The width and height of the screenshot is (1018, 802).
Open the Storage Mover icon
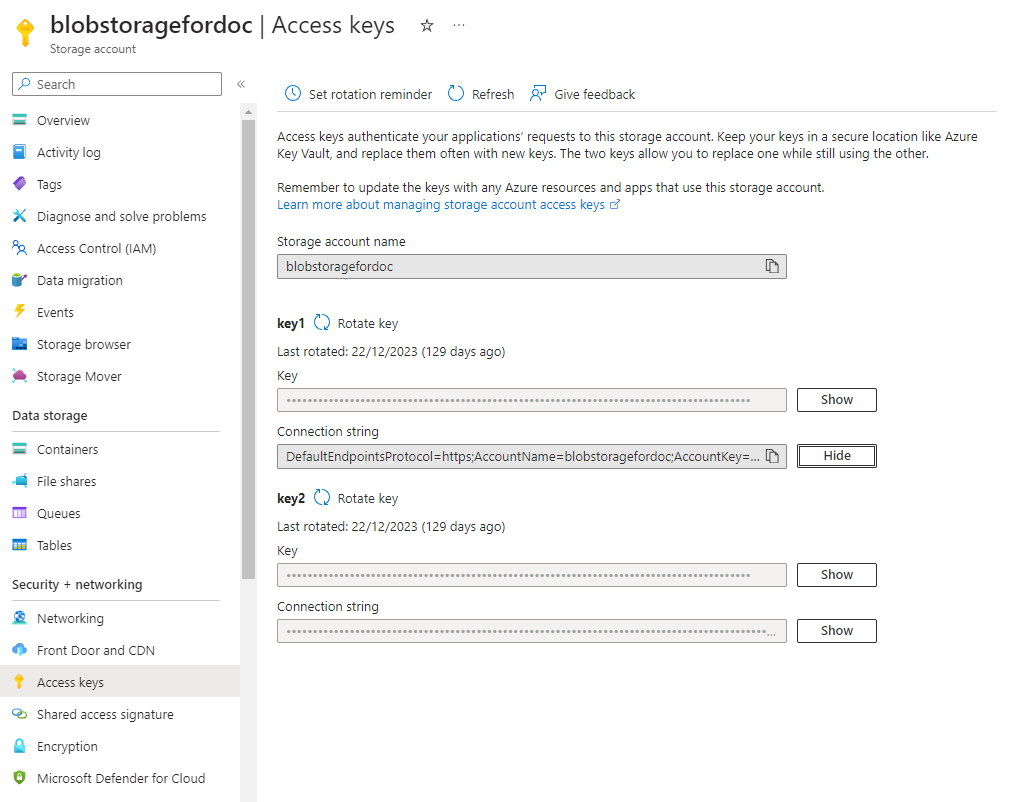pyautogui.click(x=19, y=376)
